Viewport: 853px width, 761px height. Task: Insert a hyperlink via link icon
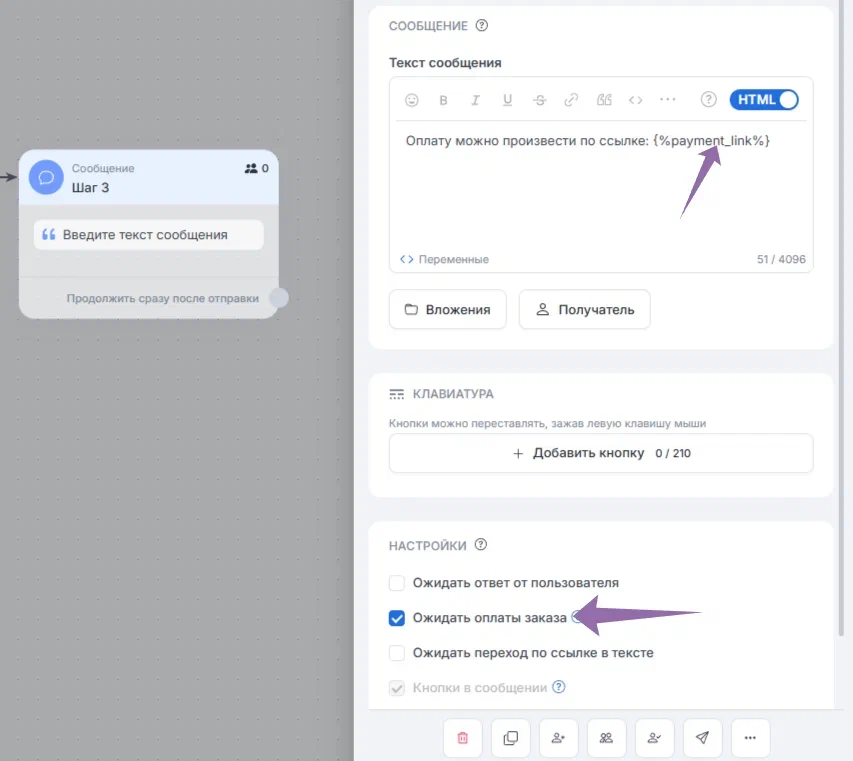(571, 100)
